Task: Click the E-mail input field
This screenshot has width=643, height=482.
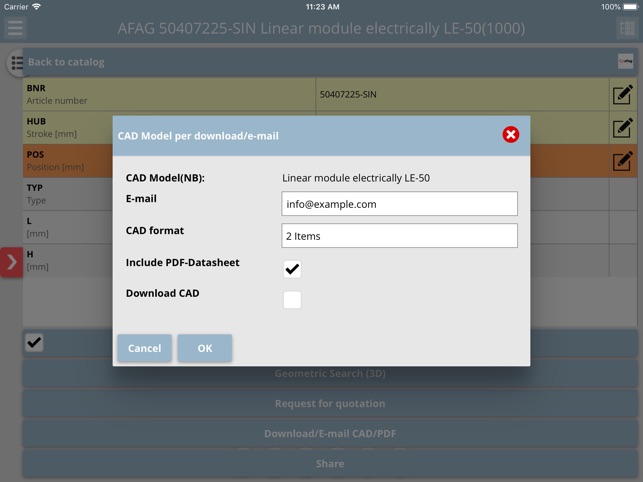Action: [x=399, y=204]
